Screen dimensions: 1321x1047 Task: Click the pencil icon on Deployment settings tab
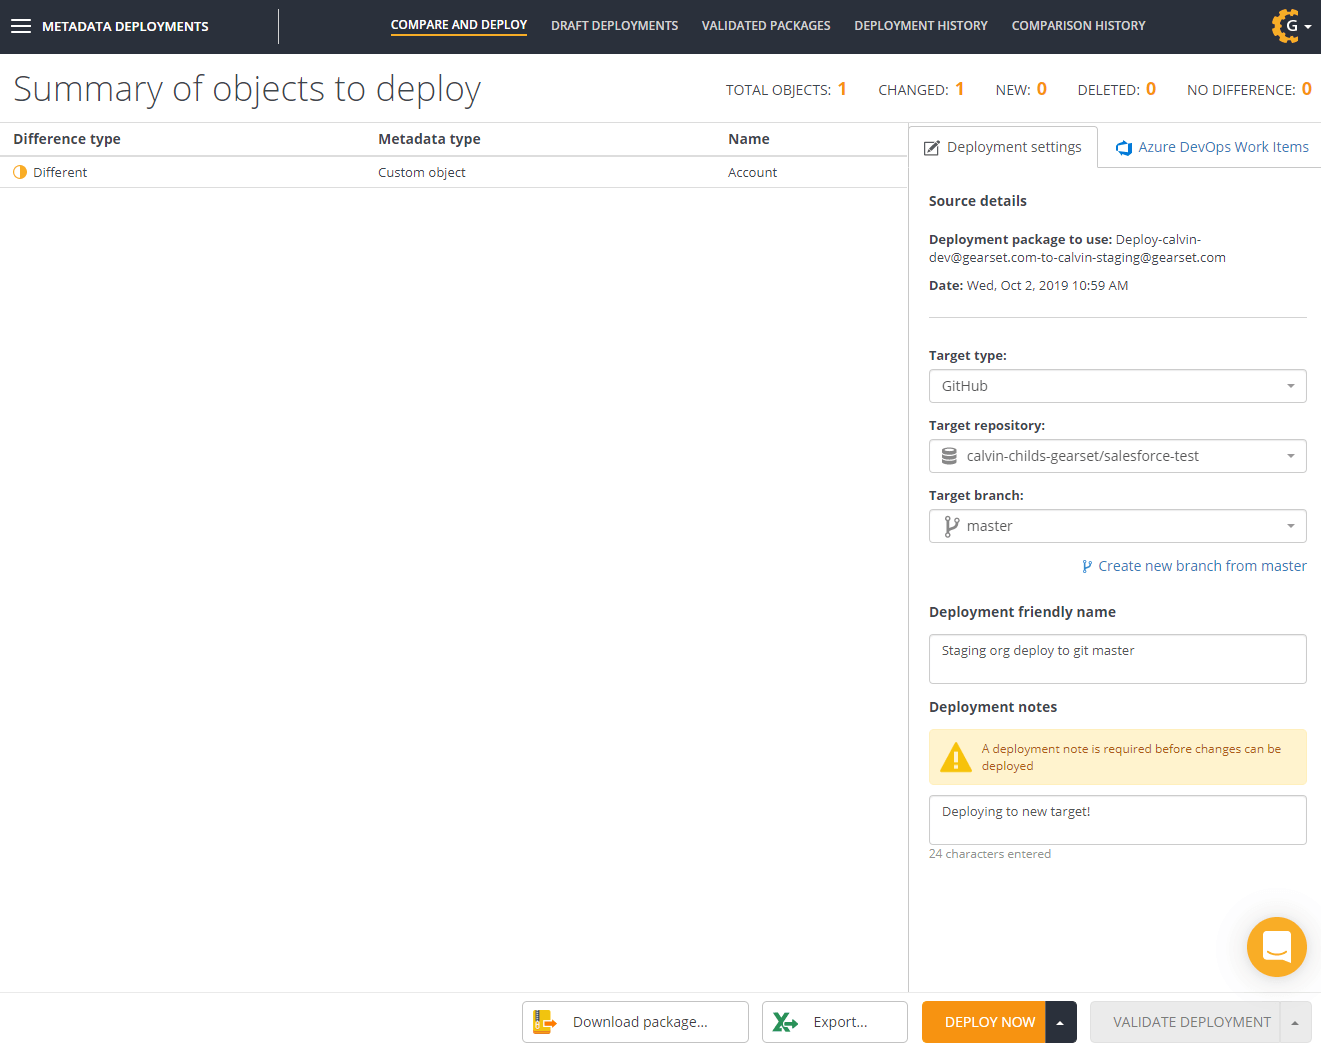click(930, 146)
